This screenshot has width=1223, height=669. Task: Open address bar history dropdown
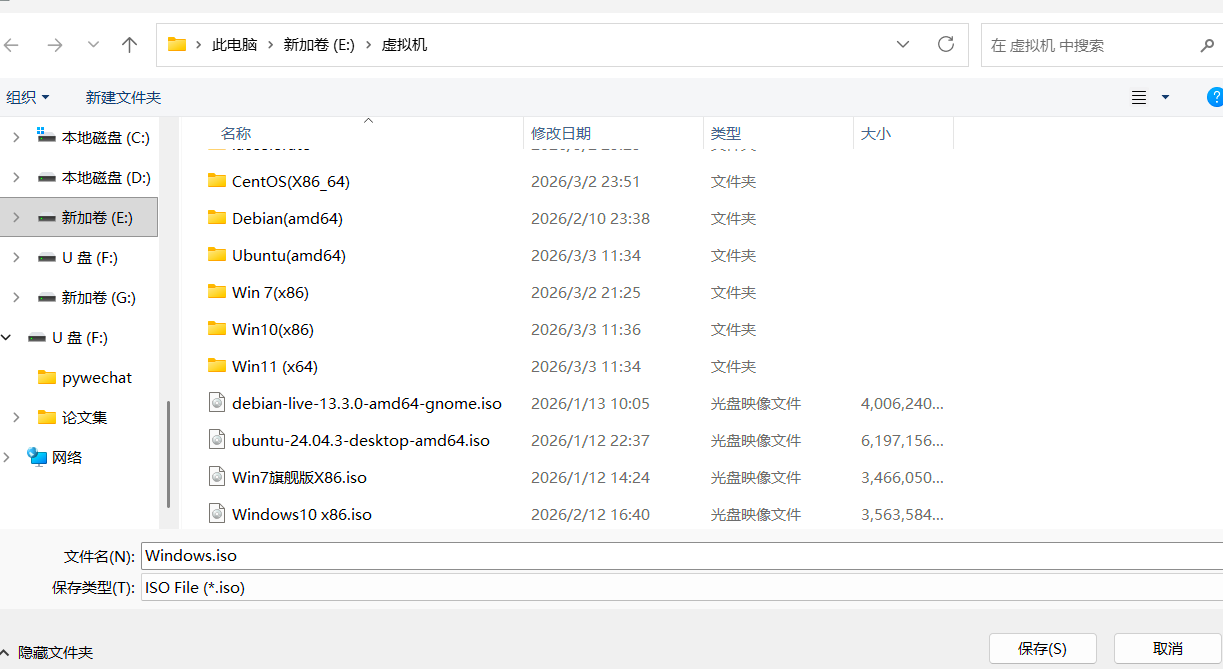pos(903,45)
